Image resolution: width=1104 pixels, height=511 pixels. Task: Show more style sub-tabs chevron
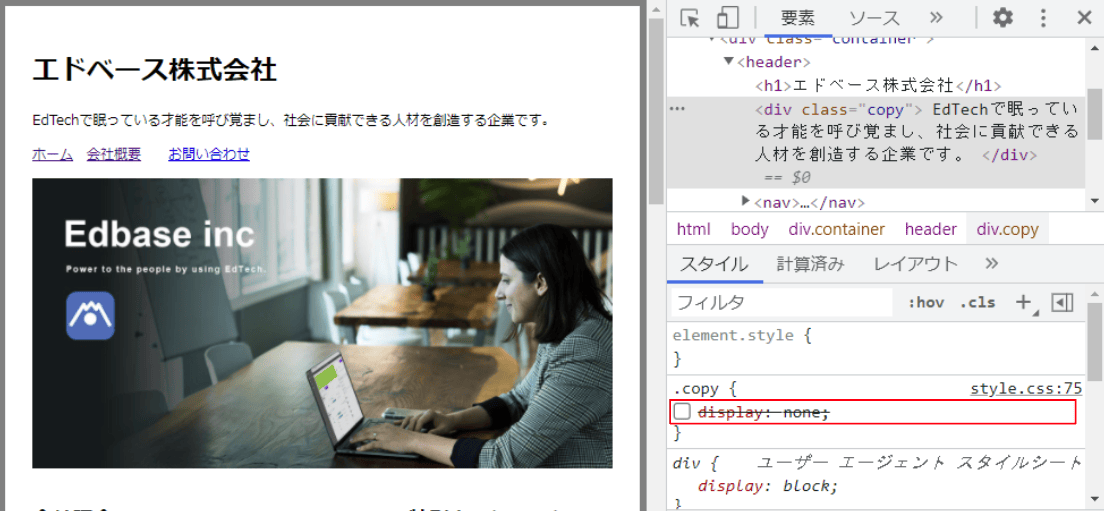[992, 263]
